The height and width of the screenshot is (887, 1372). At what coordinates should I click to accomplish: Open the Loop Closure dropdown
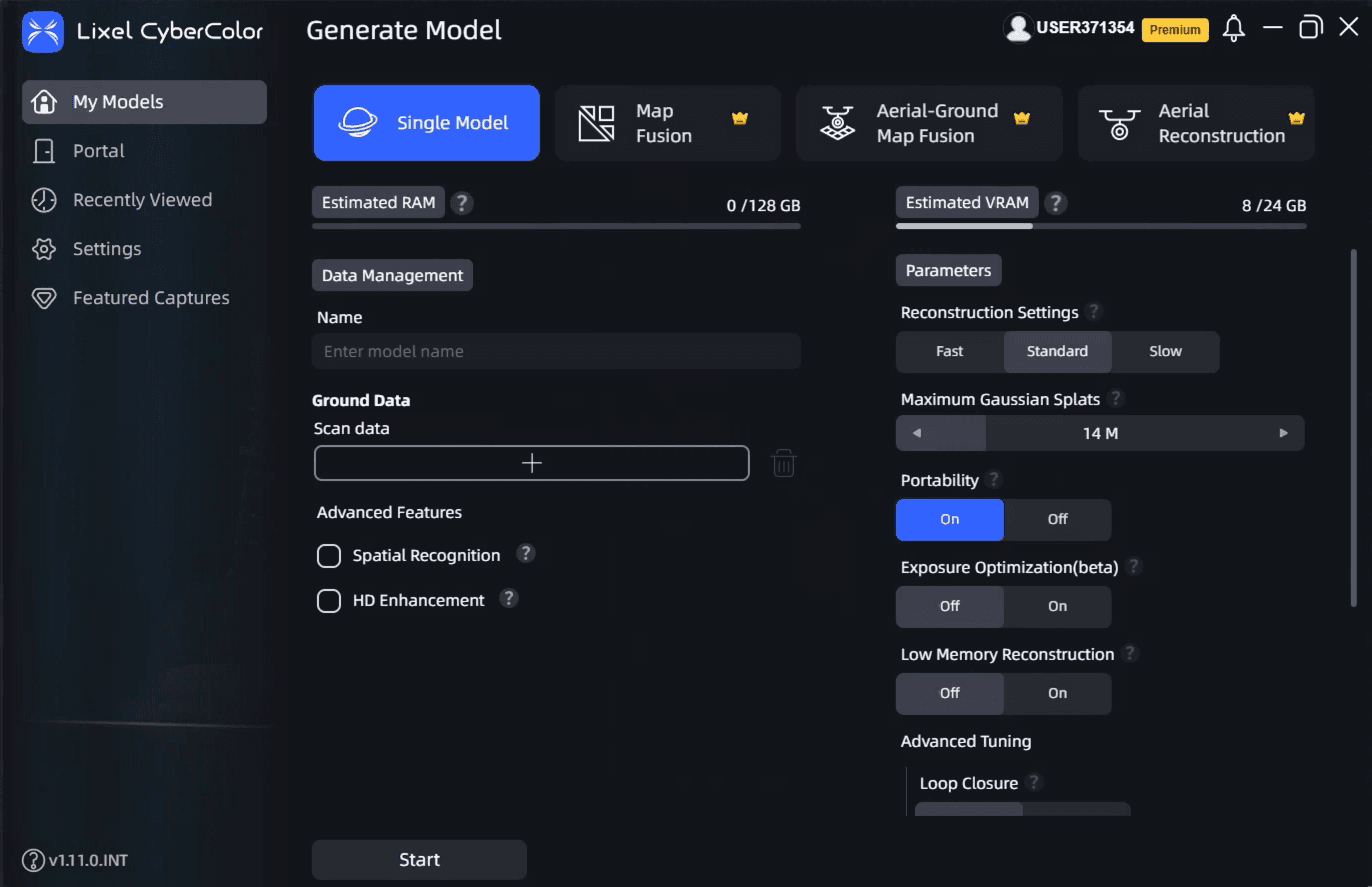(x=1022, y=810)
